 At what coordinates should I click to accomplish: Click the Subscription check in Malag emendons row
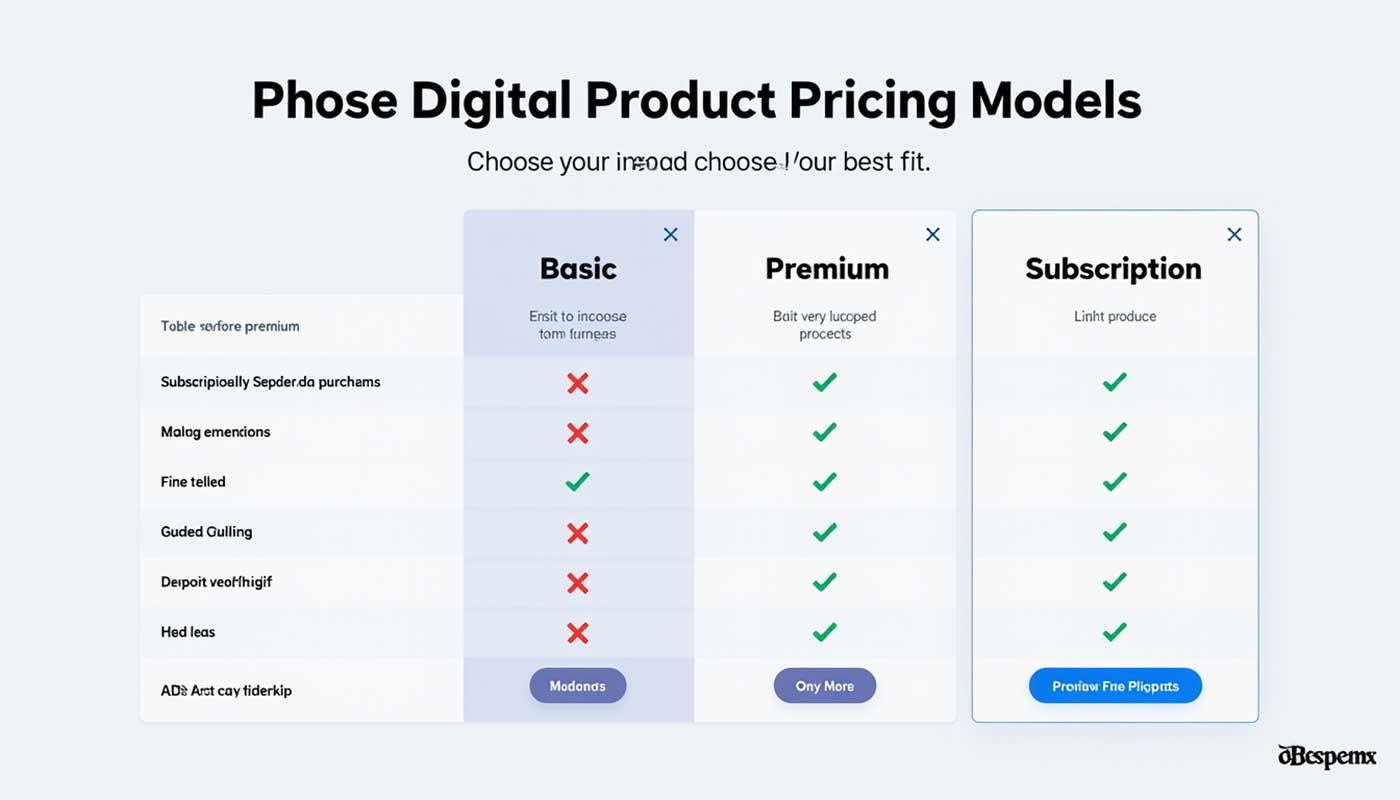[1114, 432]
